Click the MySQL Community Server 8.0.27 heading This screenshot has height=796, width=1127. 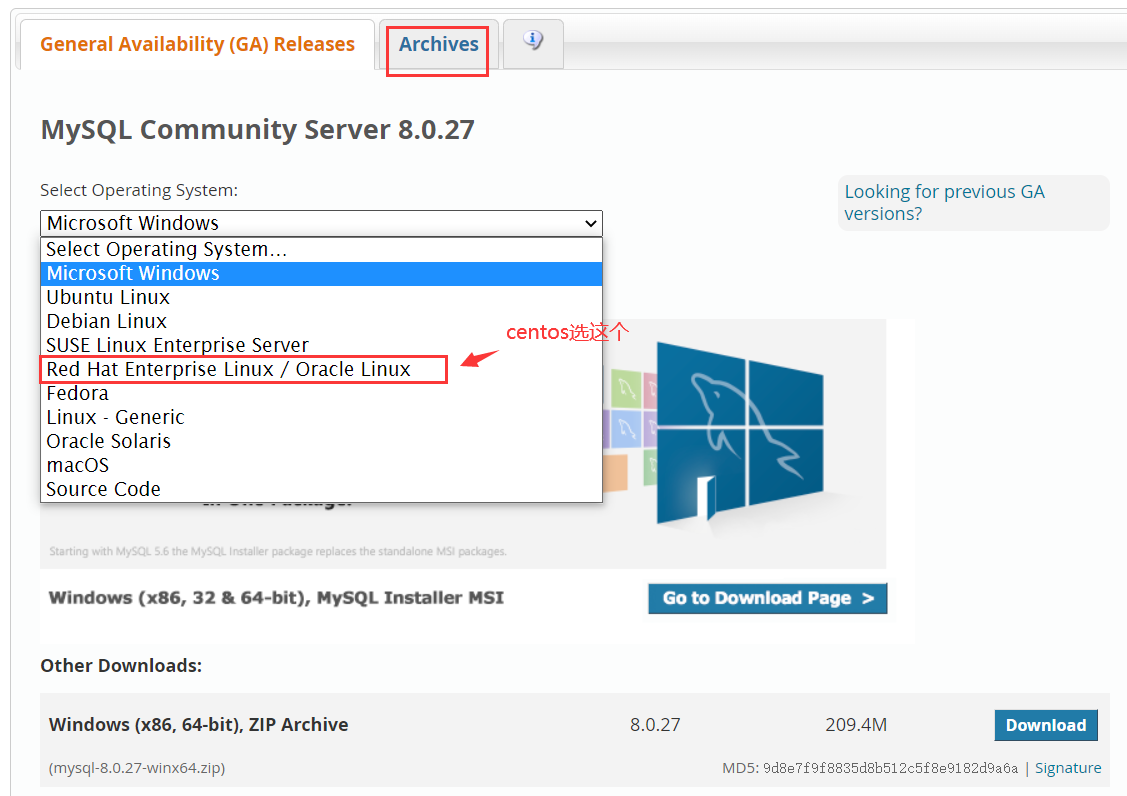point(257,130)
